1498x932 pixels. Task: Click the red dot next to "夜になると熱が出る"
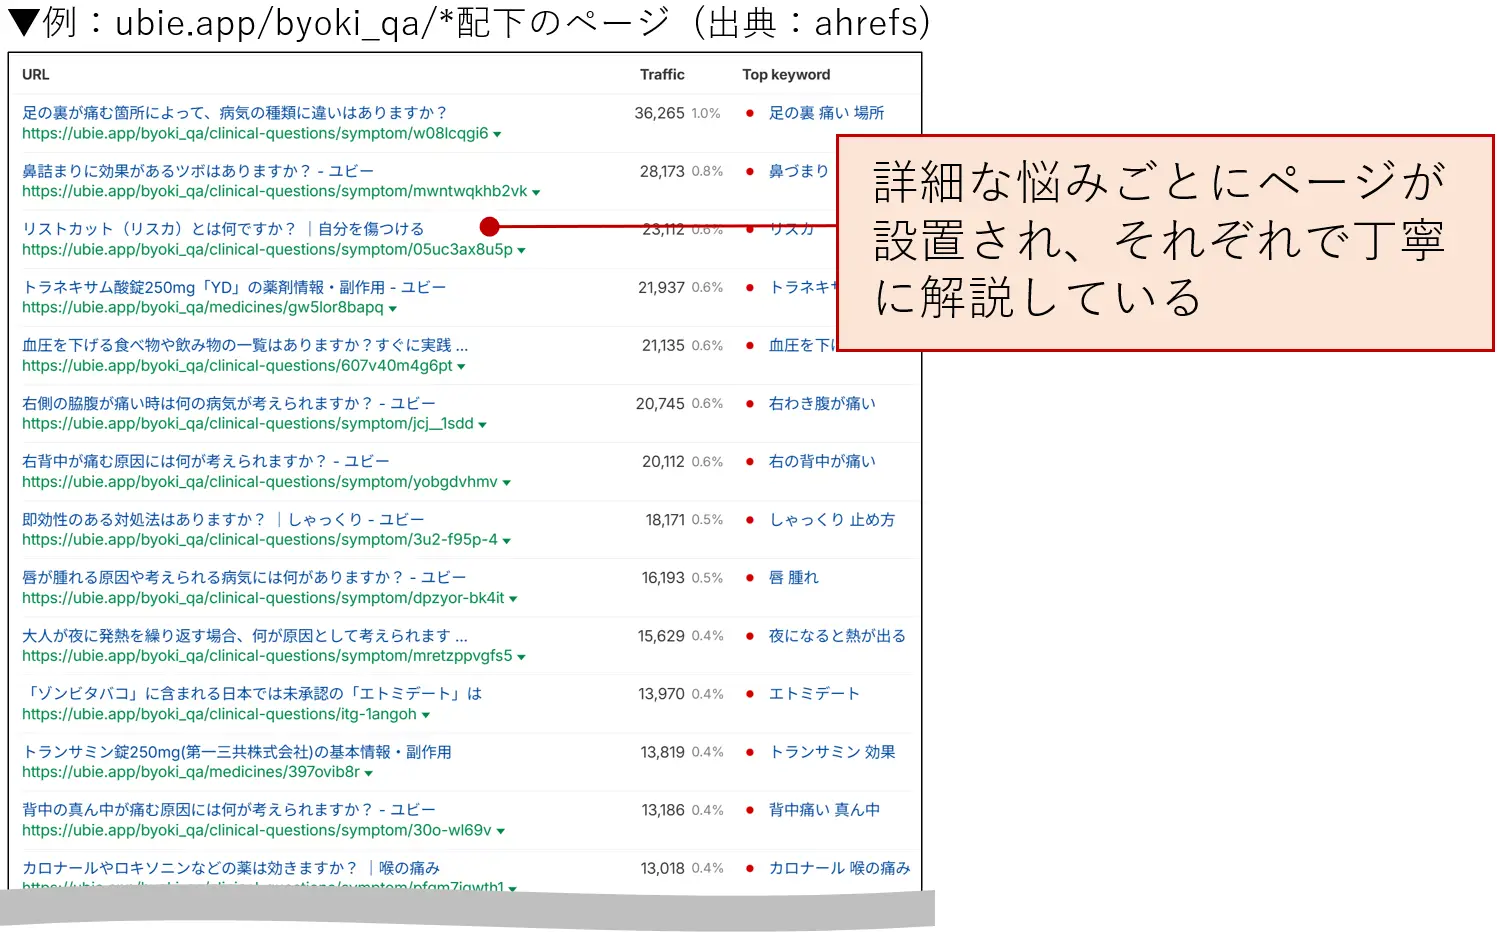tap(750, 635)
